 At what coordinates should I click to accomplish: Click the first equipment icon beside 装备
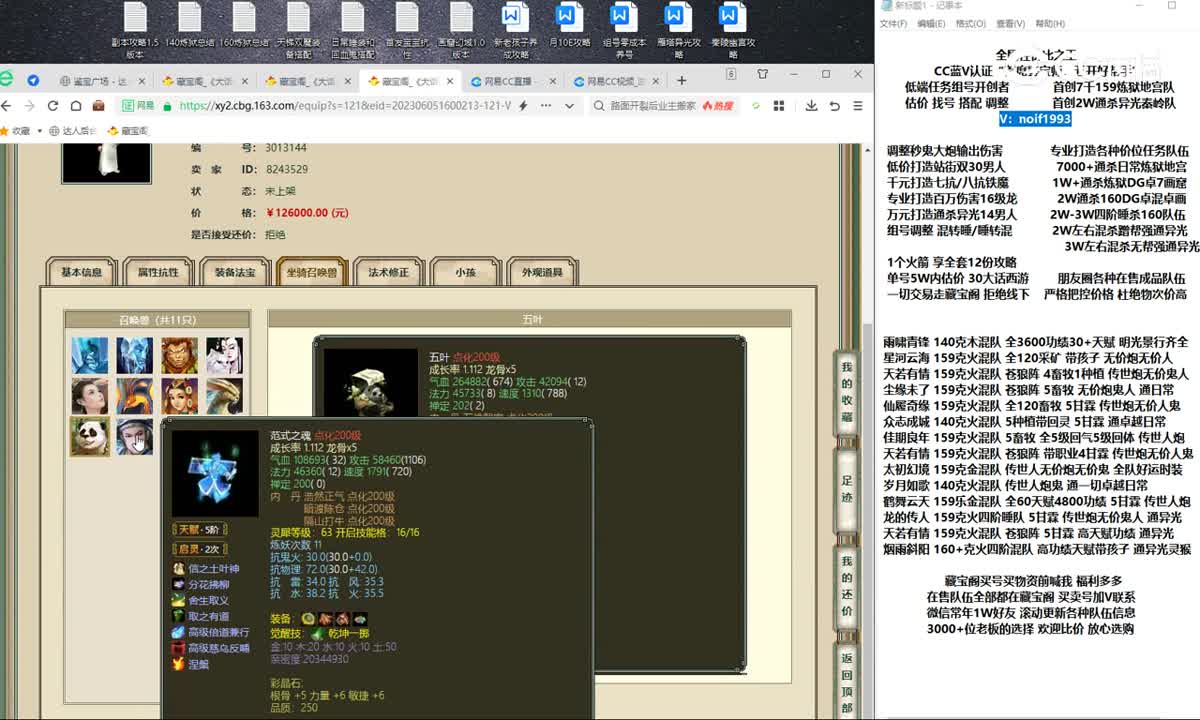(x=309, y=619)
